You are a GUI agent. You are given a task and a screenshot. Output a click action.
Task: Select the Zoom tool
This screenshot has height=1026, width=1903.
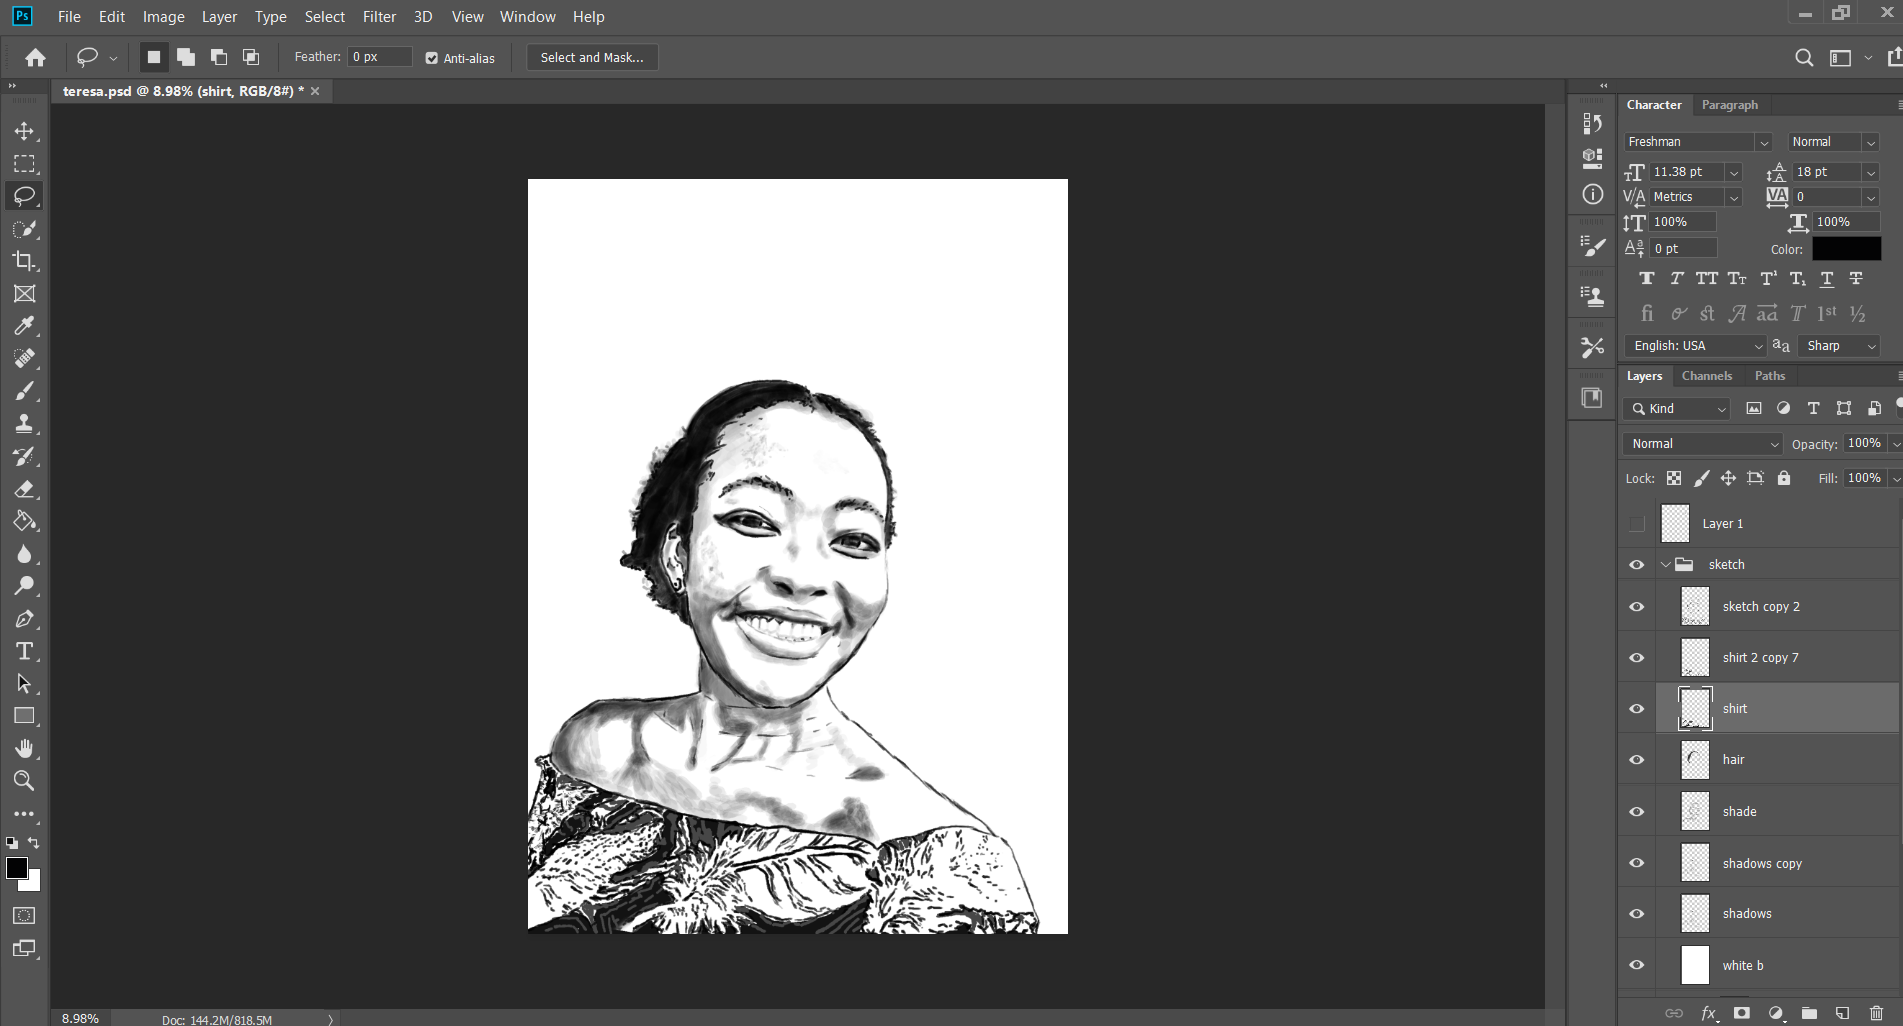(x=25, y=781)
